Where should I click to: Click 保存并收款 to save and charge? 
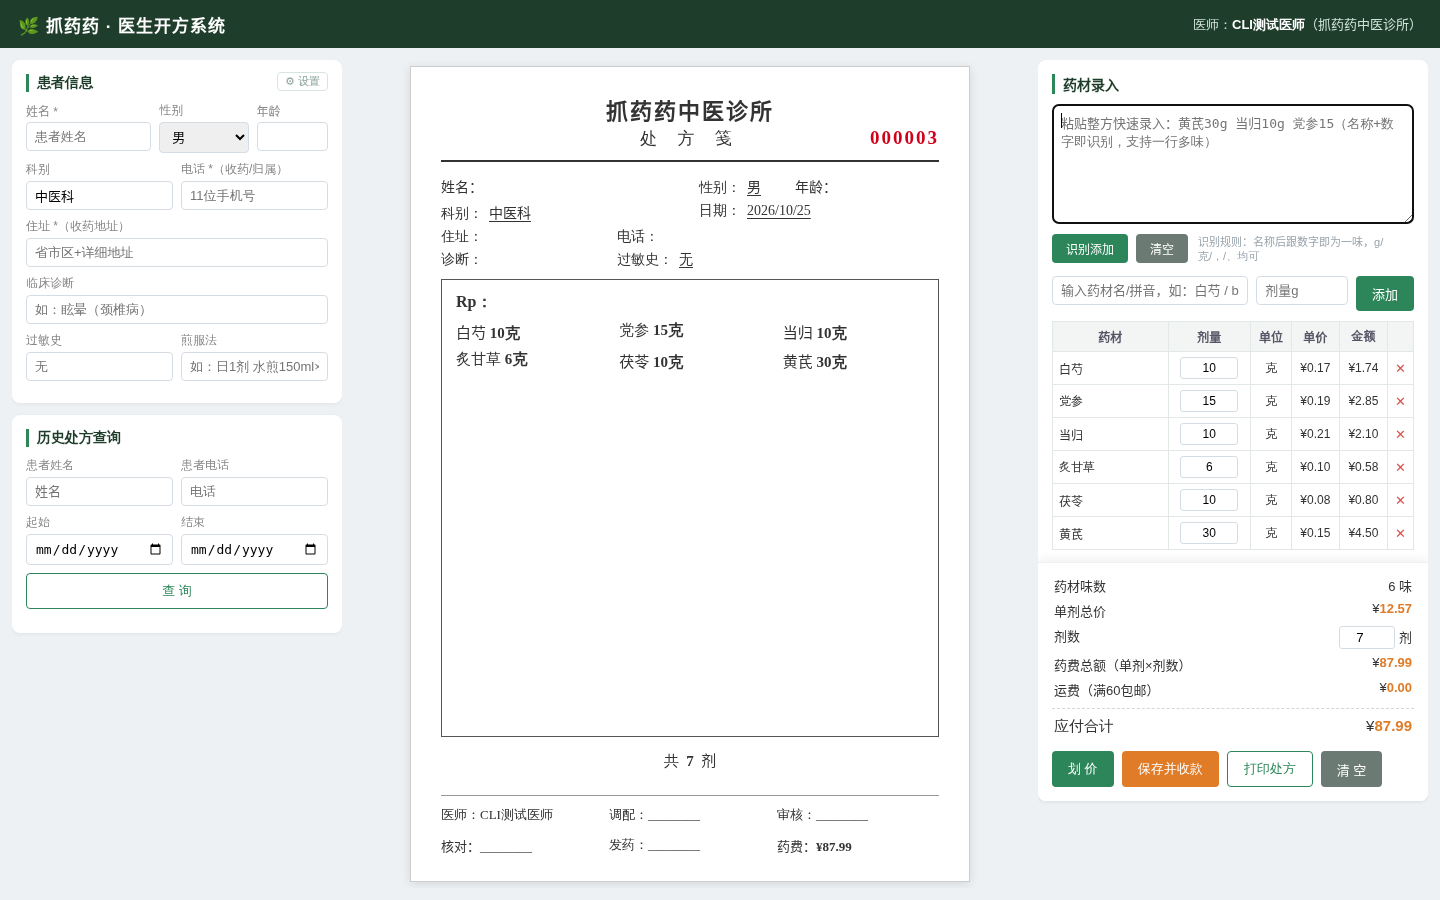[x=1170, y=769]
